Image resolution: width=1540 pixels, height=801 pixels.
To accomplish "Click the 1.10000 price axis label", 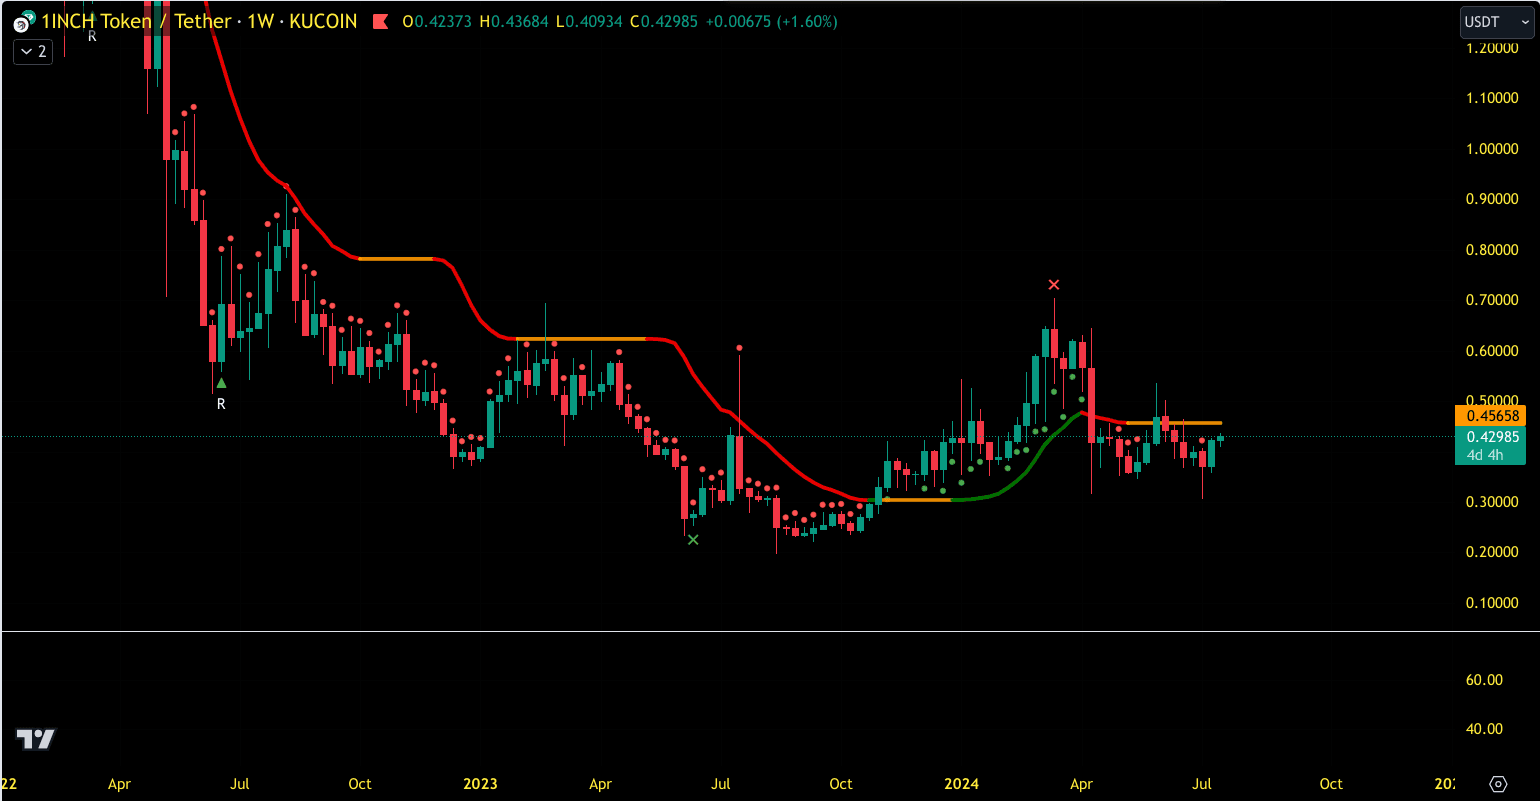I will click(x=1491, y=98).
